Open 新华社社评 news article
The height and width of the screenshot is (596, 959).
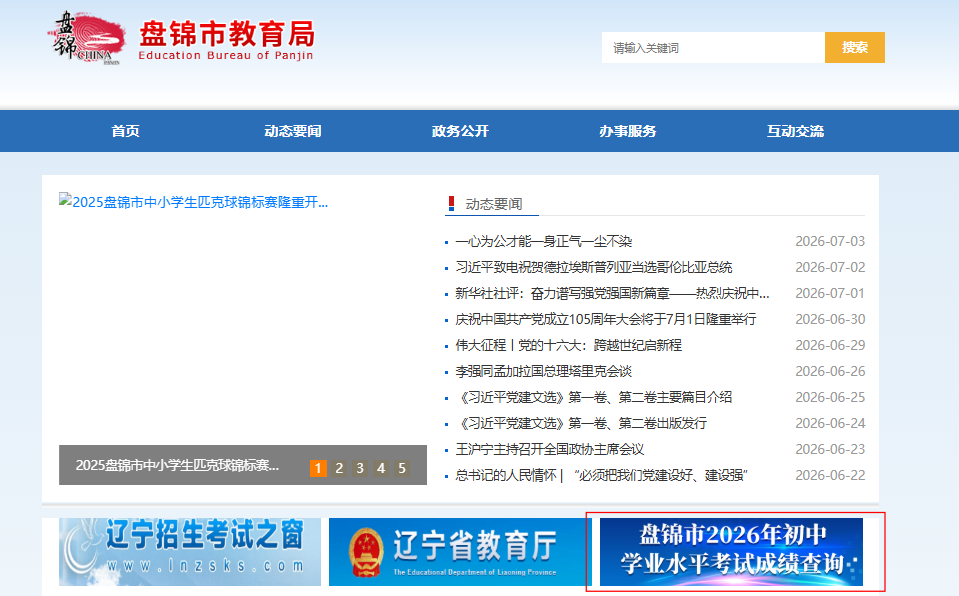click(612, 294)
